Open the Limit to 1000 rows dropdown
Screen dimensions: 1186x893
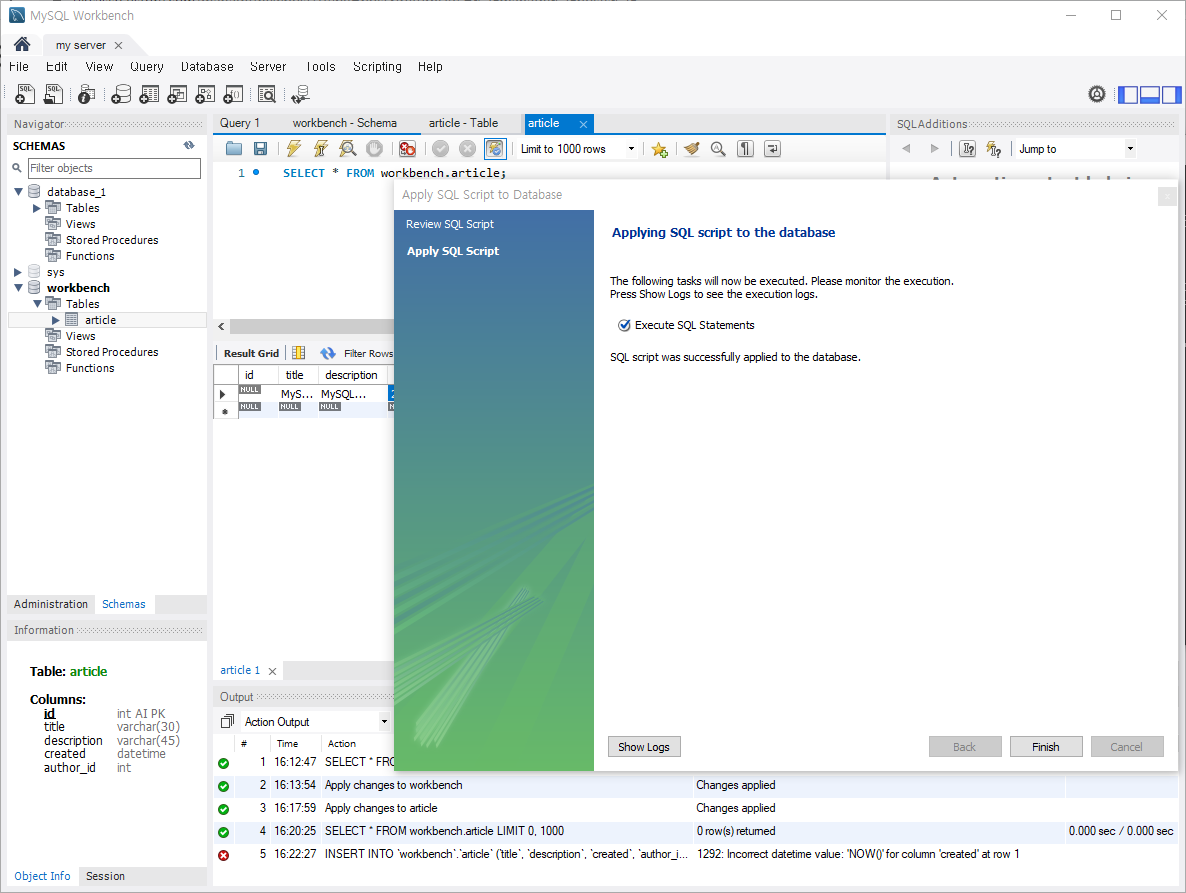point(631,149)
